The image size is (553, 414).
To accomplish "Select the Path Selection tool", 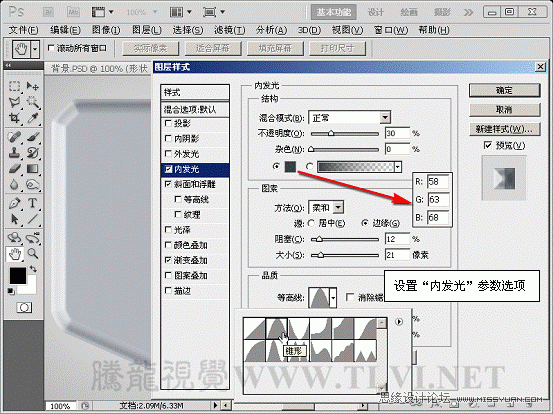I will coord(14,219).
